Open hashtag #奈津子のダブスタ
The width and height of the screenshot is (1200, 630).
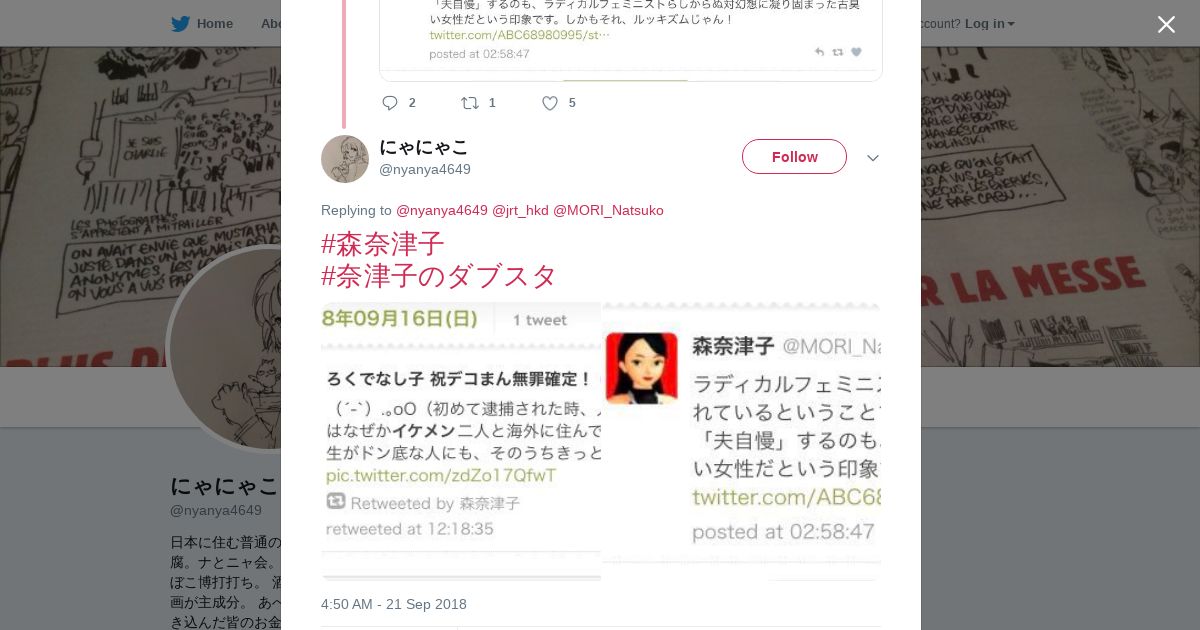pos(439,276)
